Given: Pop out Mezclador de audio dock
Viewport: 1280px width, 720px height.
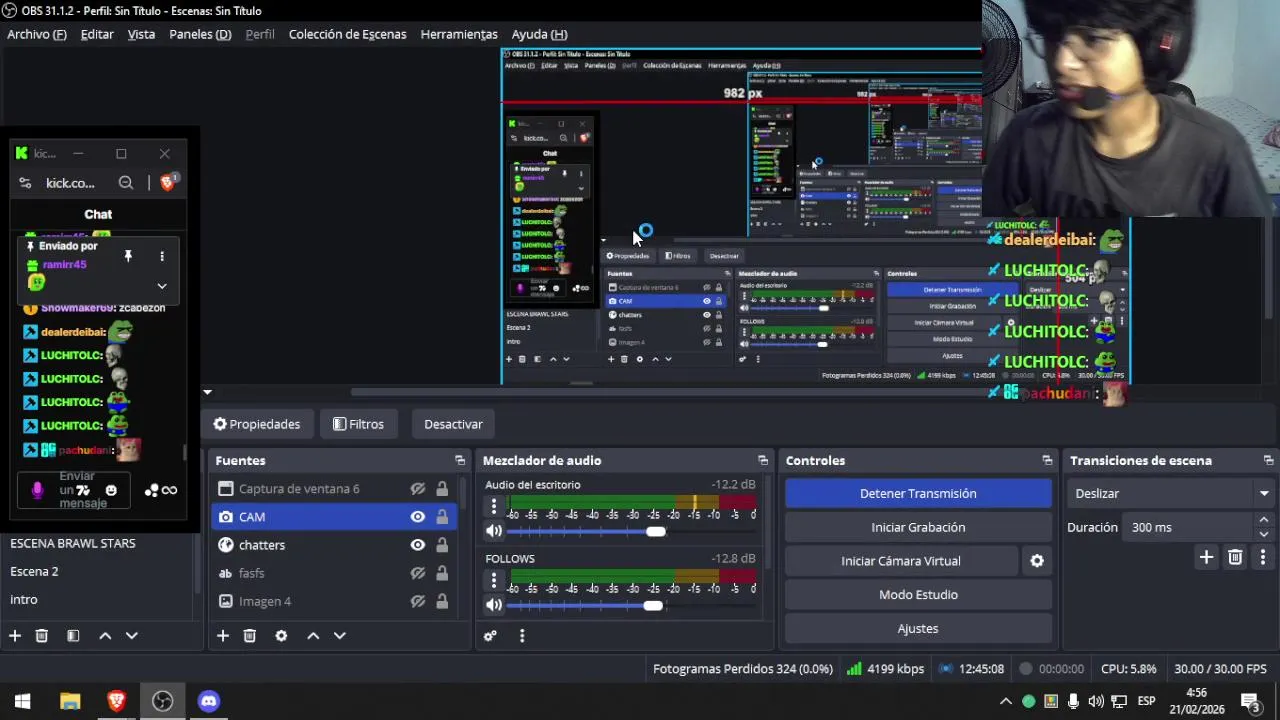Looking at the screenshot, I should (x=763, y=460).
